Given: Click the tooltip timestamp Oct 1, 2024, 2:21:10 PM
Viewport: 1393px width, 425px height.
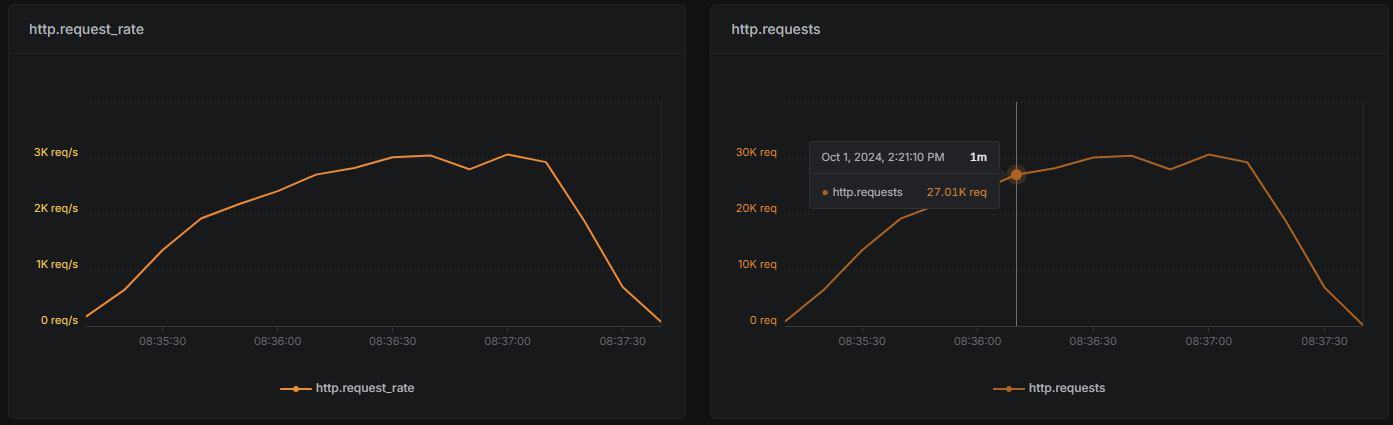Looking at the screenshot, I should click(883, 157).
